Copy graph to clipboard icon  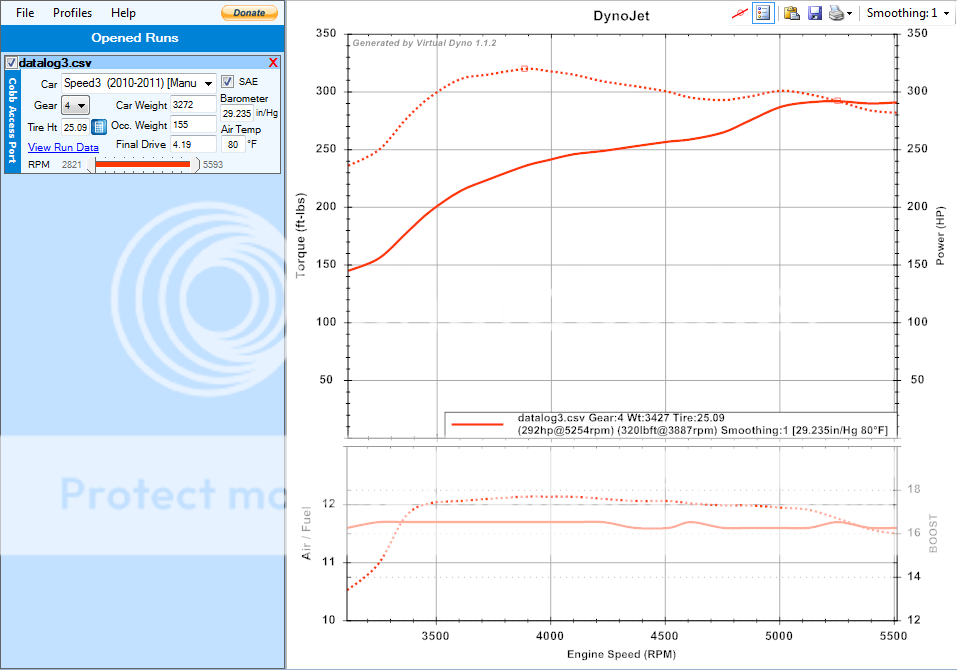coord(792,13)
